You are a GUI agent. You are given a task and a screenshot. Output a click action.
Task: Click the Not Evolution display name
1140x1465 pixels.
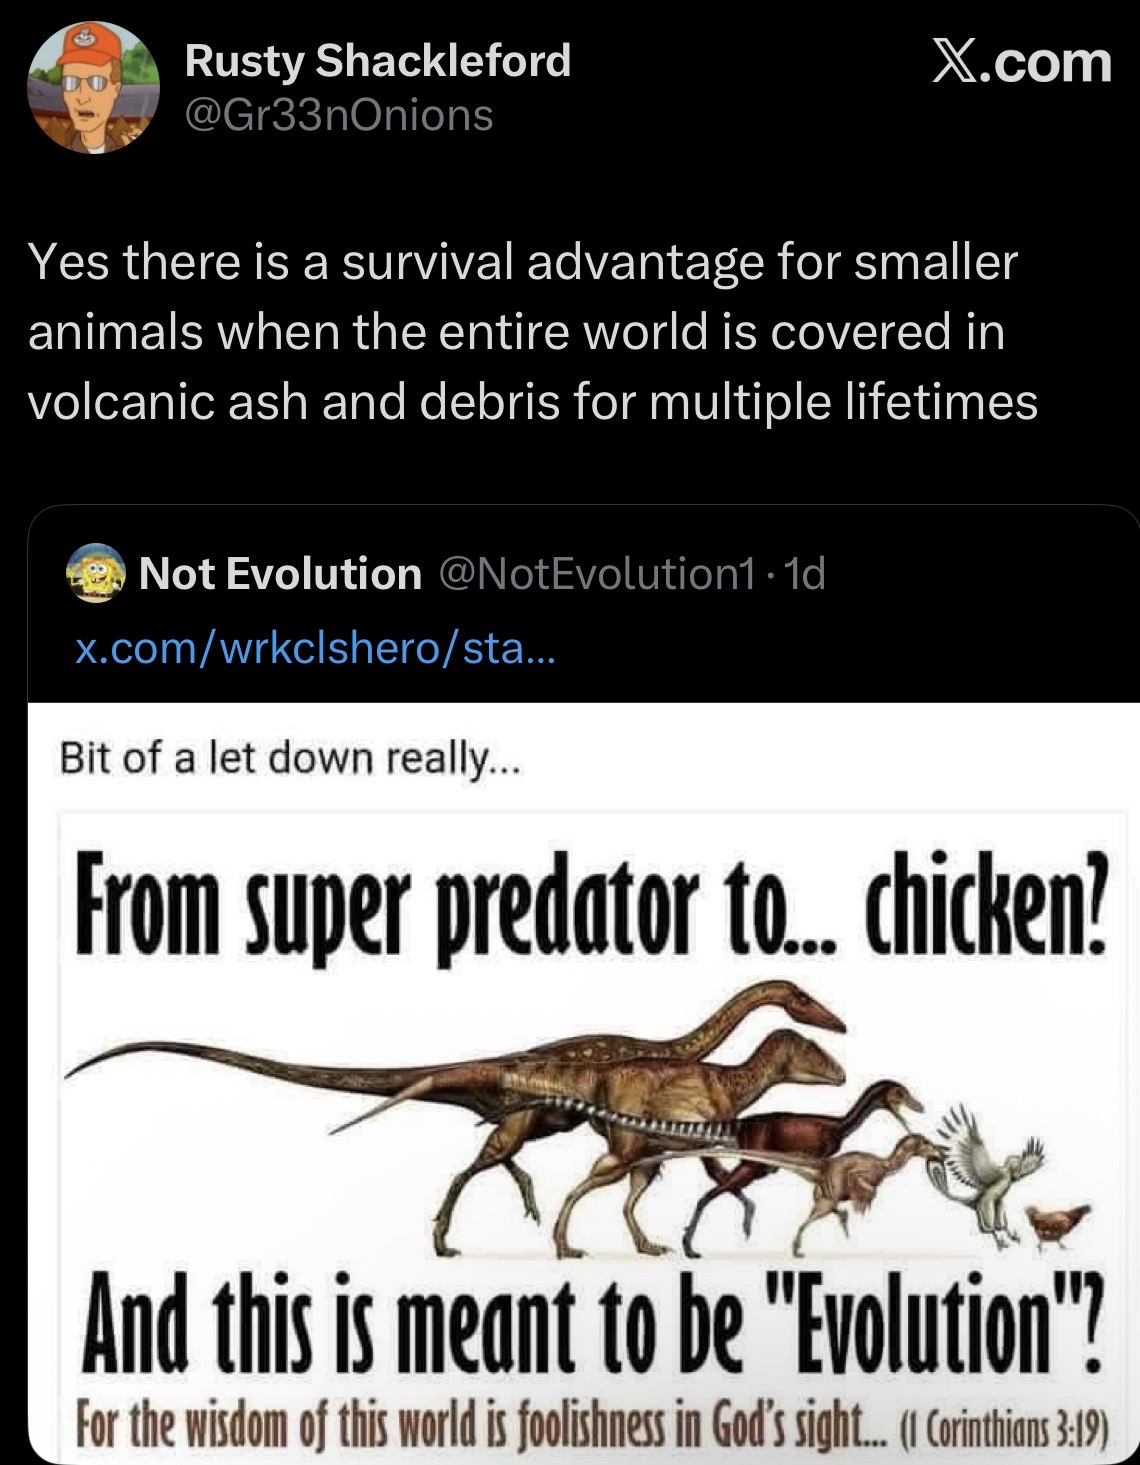[281, 574]
